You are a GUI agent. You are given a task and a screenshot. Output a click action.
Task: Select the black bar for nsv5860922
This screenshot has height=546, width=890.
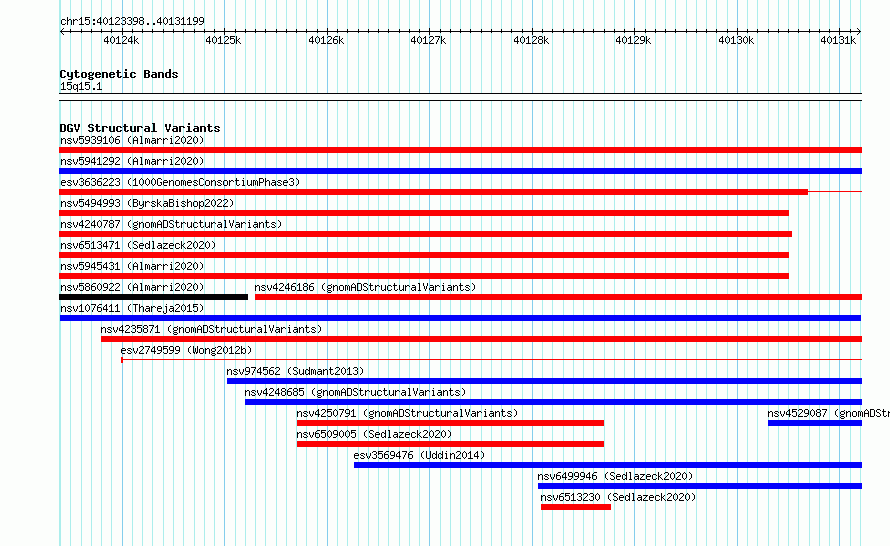click(x=153, y=297)
